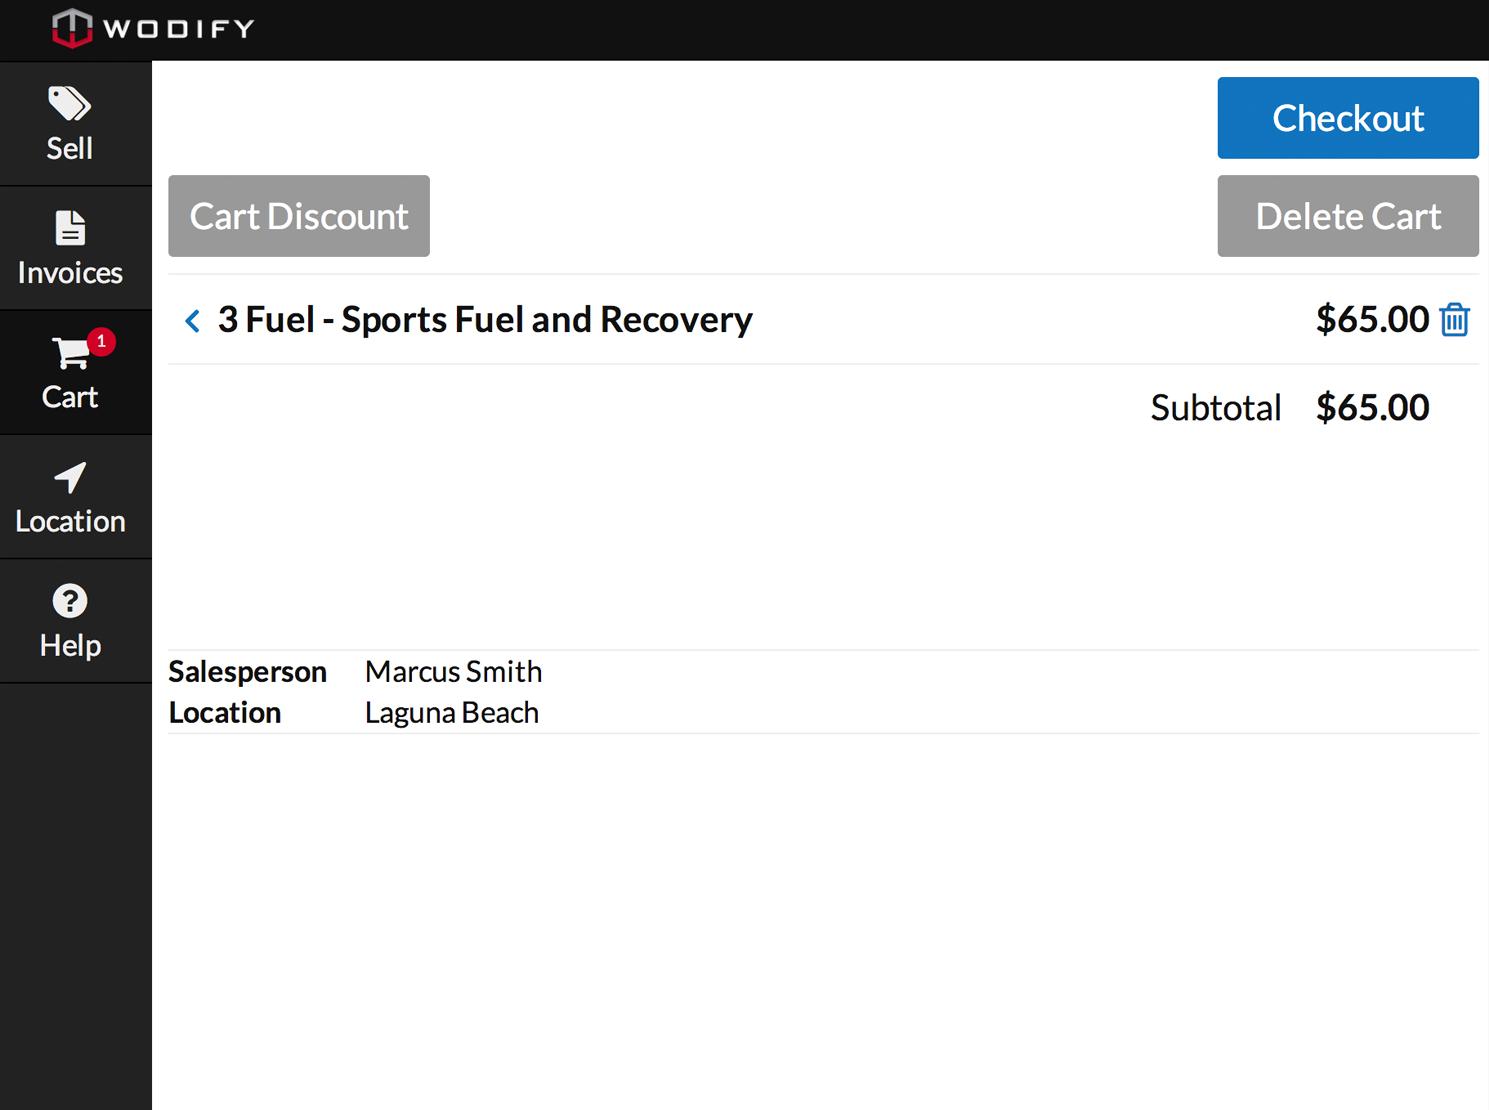Collapse the 3 Fuel item chevron

click(x=192, y=321)
